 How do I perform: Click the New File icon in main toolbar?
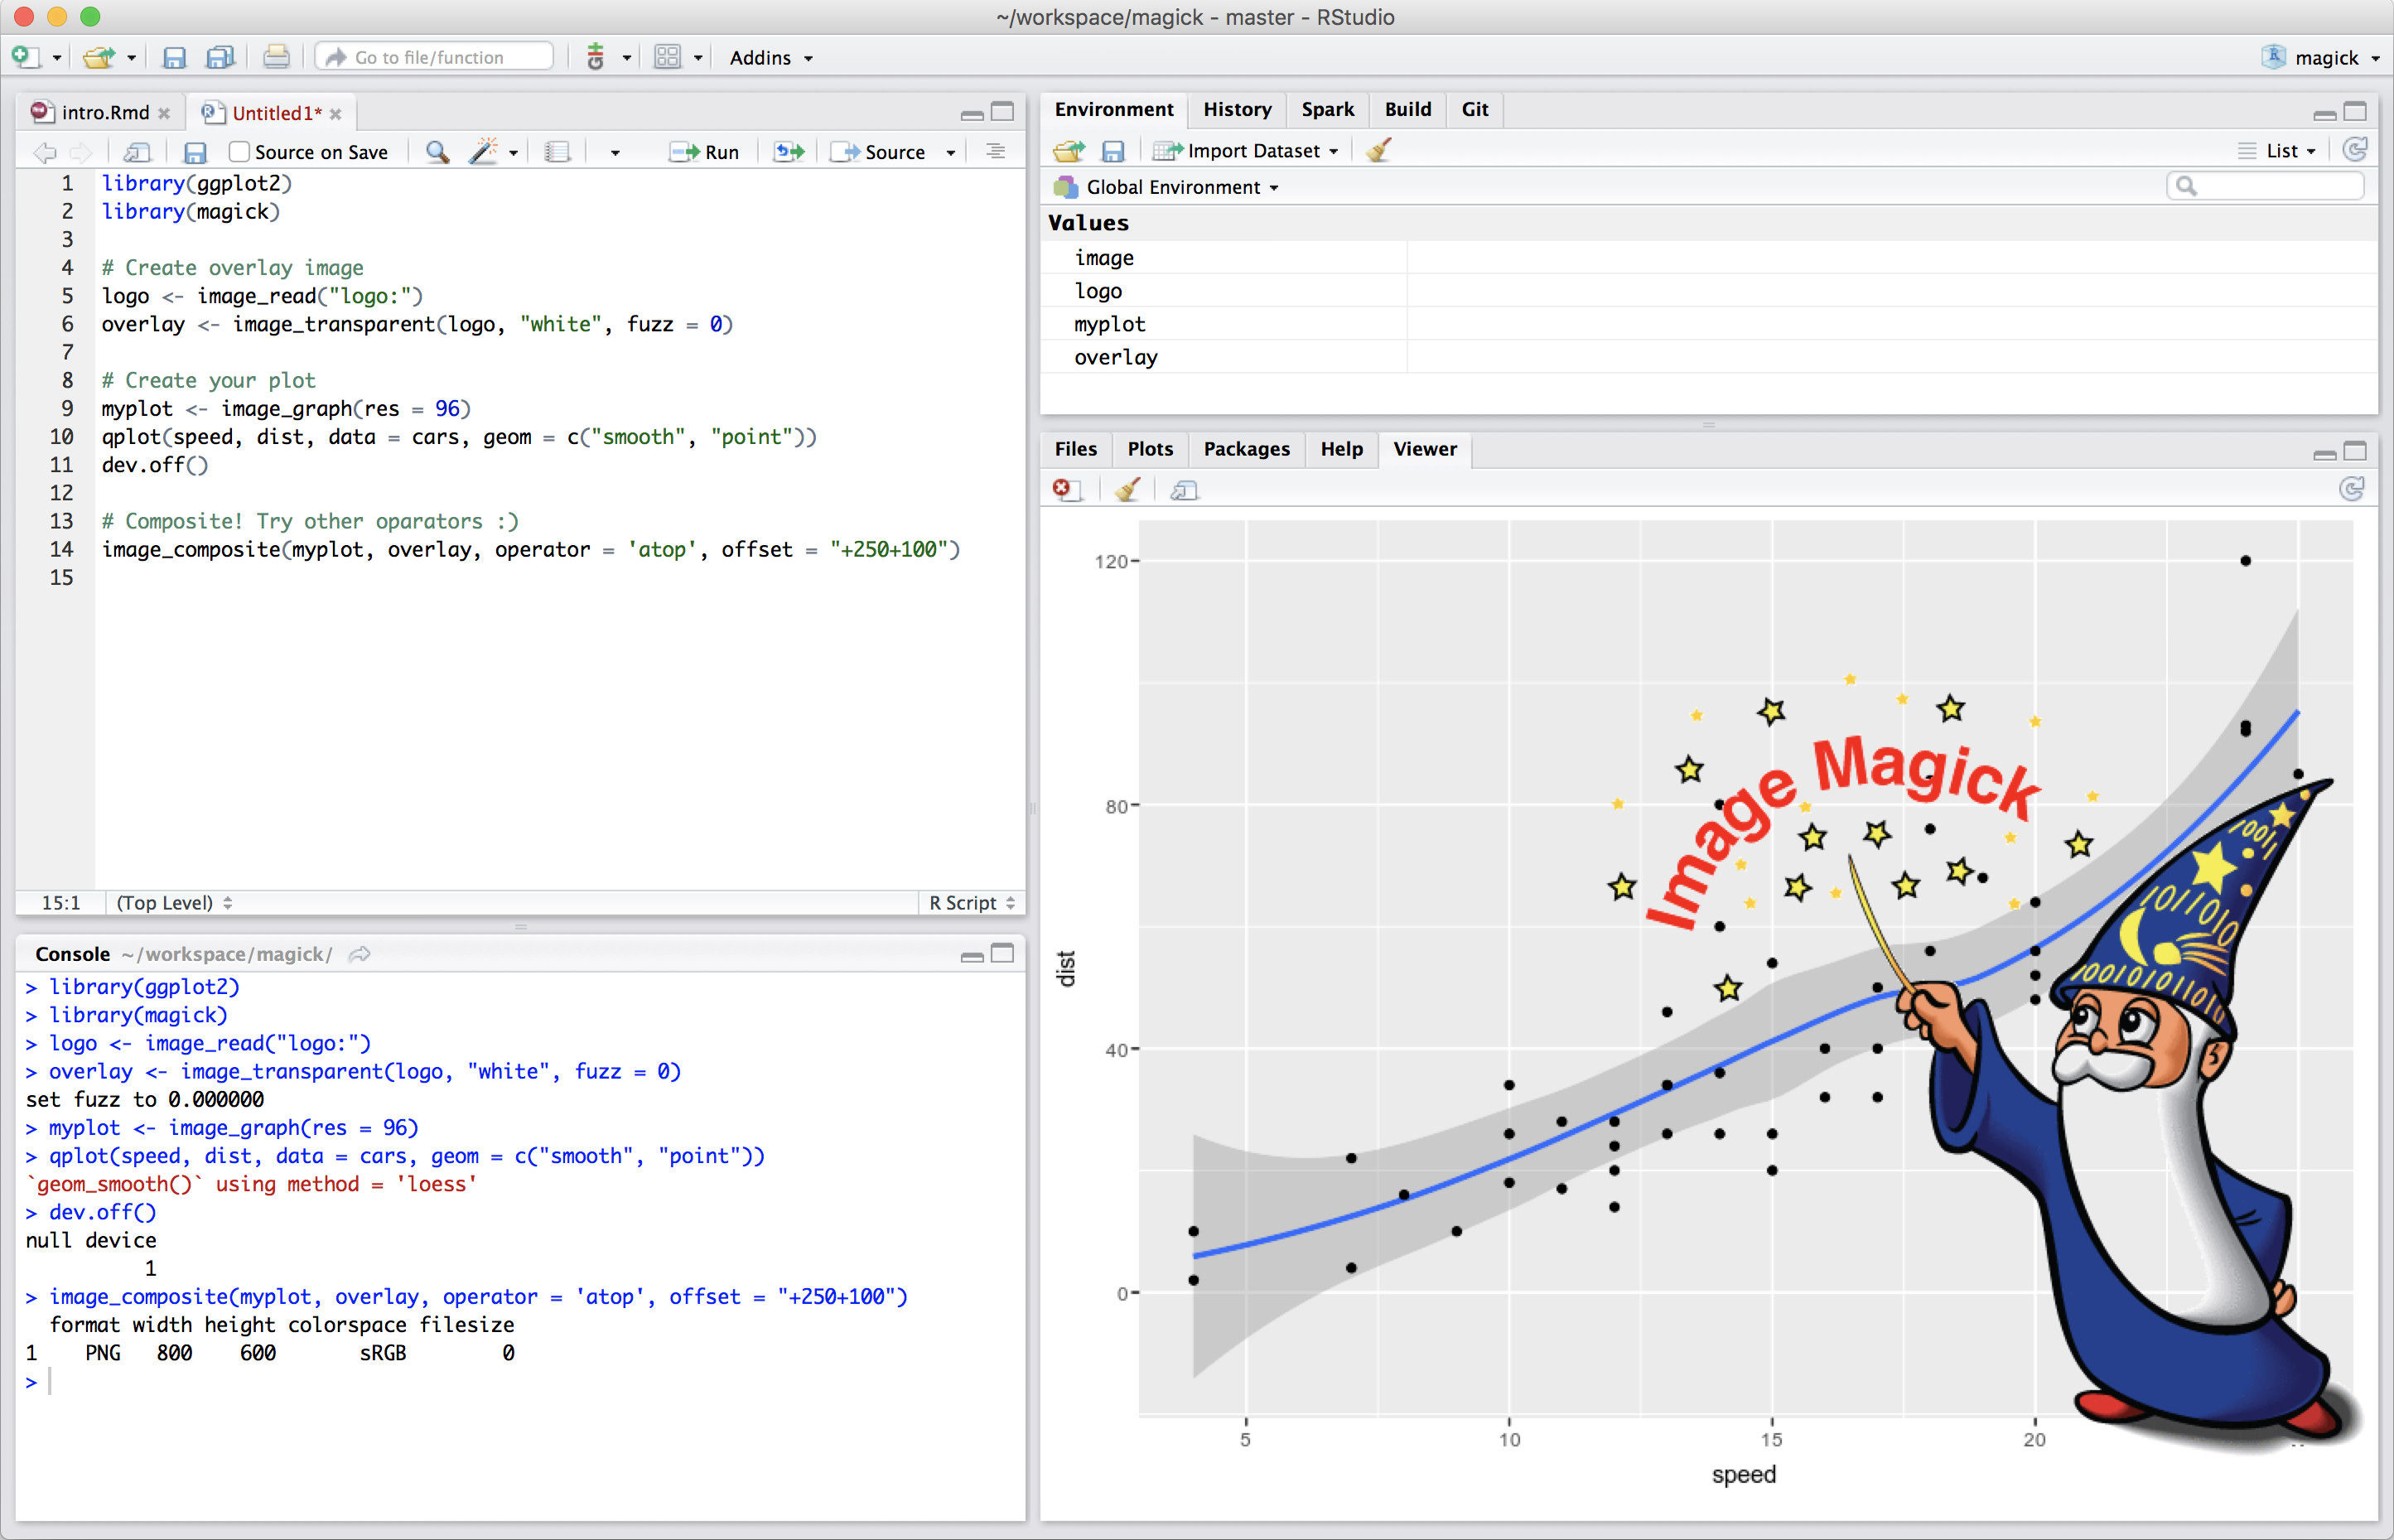coord(24,57)
